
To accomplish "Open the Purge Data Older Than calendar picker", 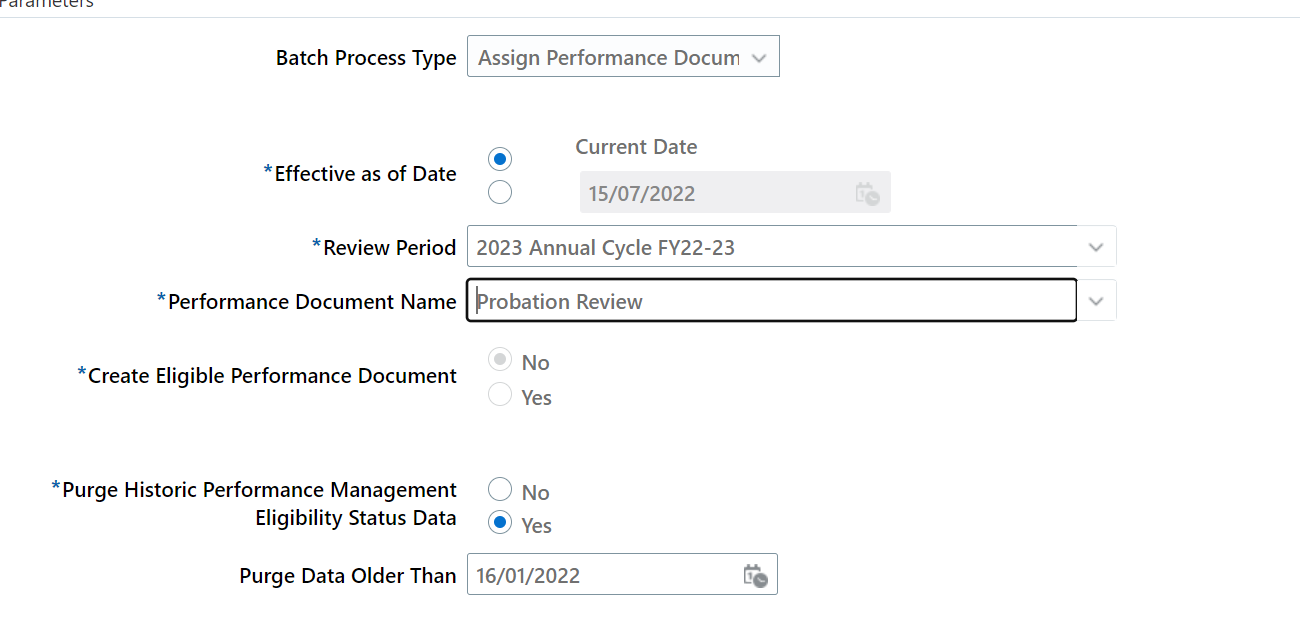I will (x=755, y=574).
